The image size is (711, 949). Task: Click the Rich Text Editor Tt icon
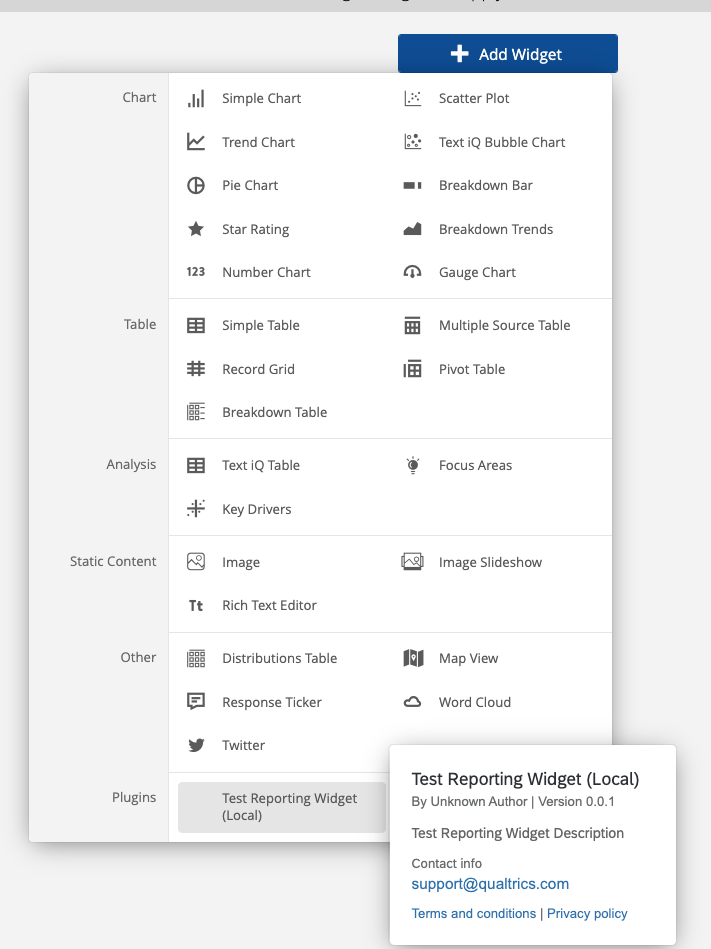coord(195,605)
